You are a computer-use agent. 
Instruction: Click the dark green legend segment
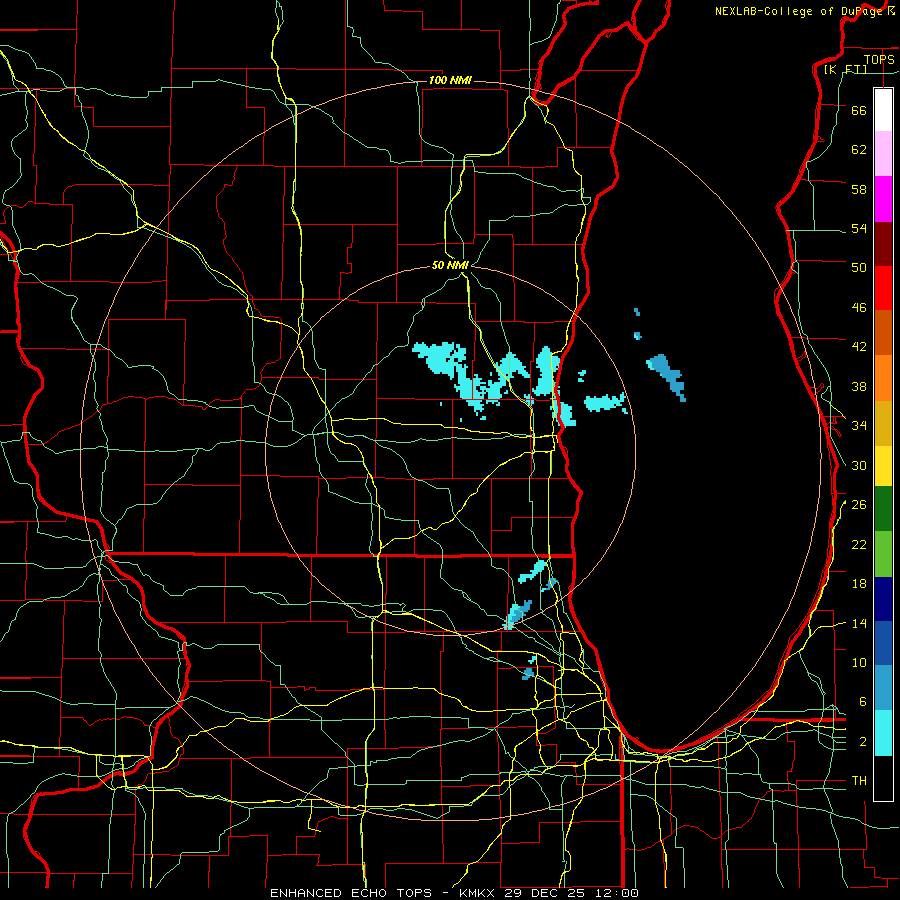click(883, 509)
